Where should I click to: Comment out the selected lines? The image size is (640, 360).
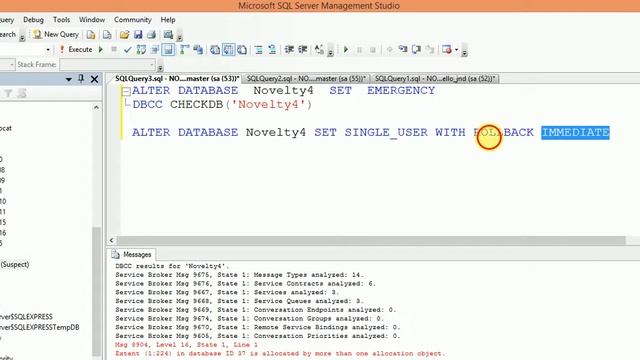pos(258,50)
